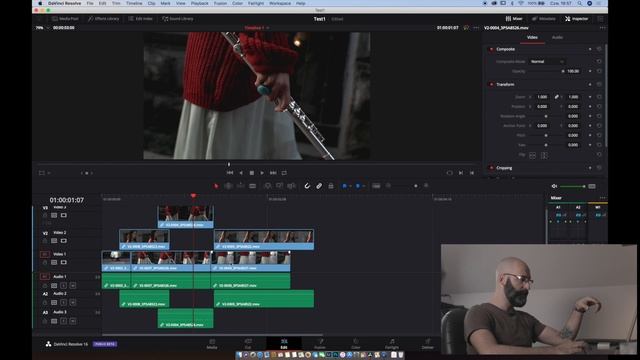The width and height of the screenshot is (640, 360).
Task: Switch Inspector to the Audio tab
Action: (558, 38)
